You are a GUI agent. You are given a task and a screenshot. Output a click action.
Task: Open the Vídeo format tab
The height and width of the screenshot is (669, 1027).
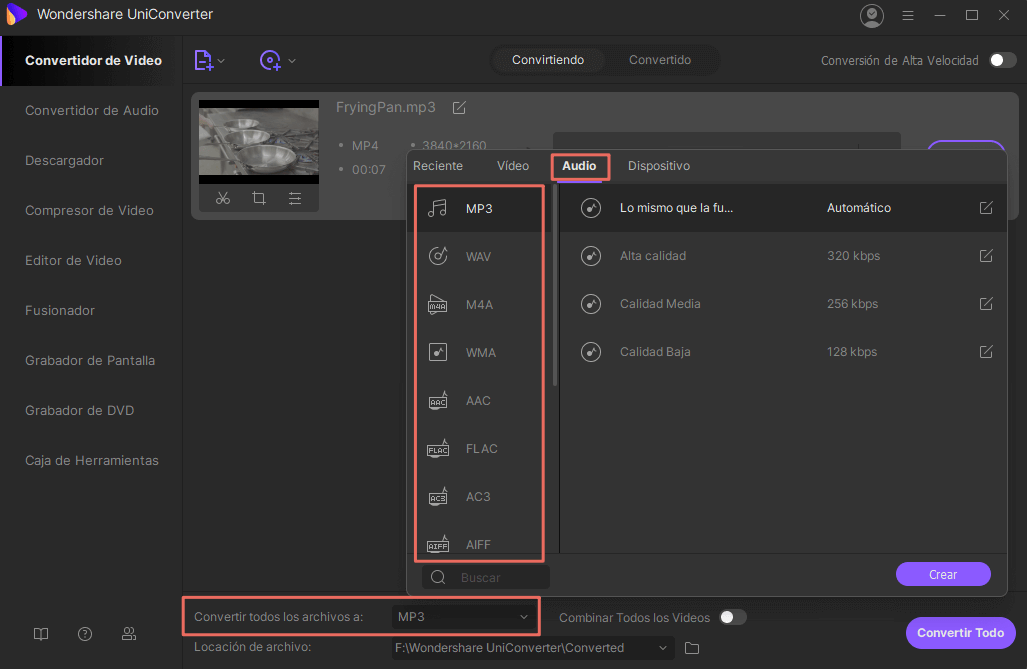pos(513,166)
